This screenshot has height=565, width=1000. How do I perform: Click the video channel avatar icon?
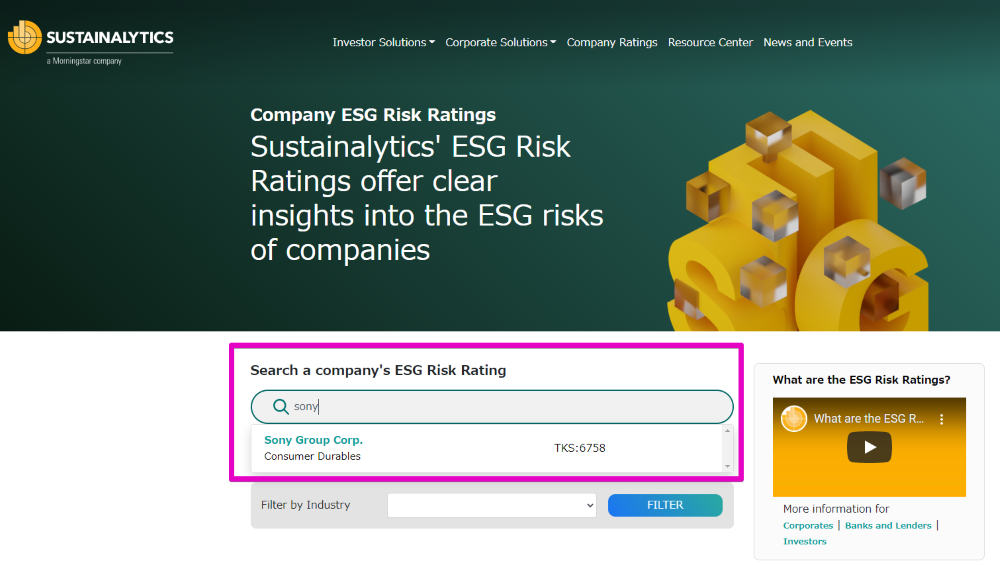pos(794,419)
